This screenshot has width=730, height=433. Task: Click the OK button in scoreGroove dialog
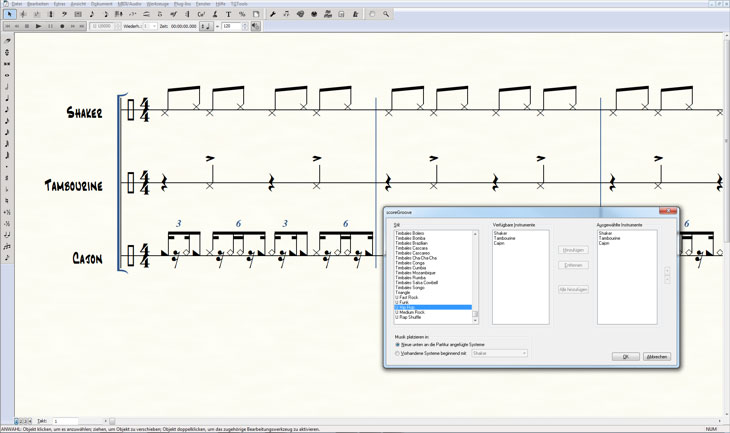[625, 357]
